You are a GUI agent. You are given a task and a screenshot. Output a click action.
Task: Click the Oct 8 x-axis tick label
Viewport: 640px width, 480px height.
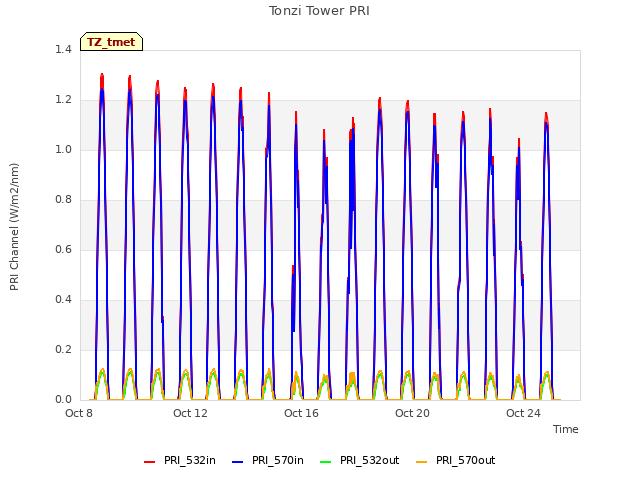coord(79,413)
